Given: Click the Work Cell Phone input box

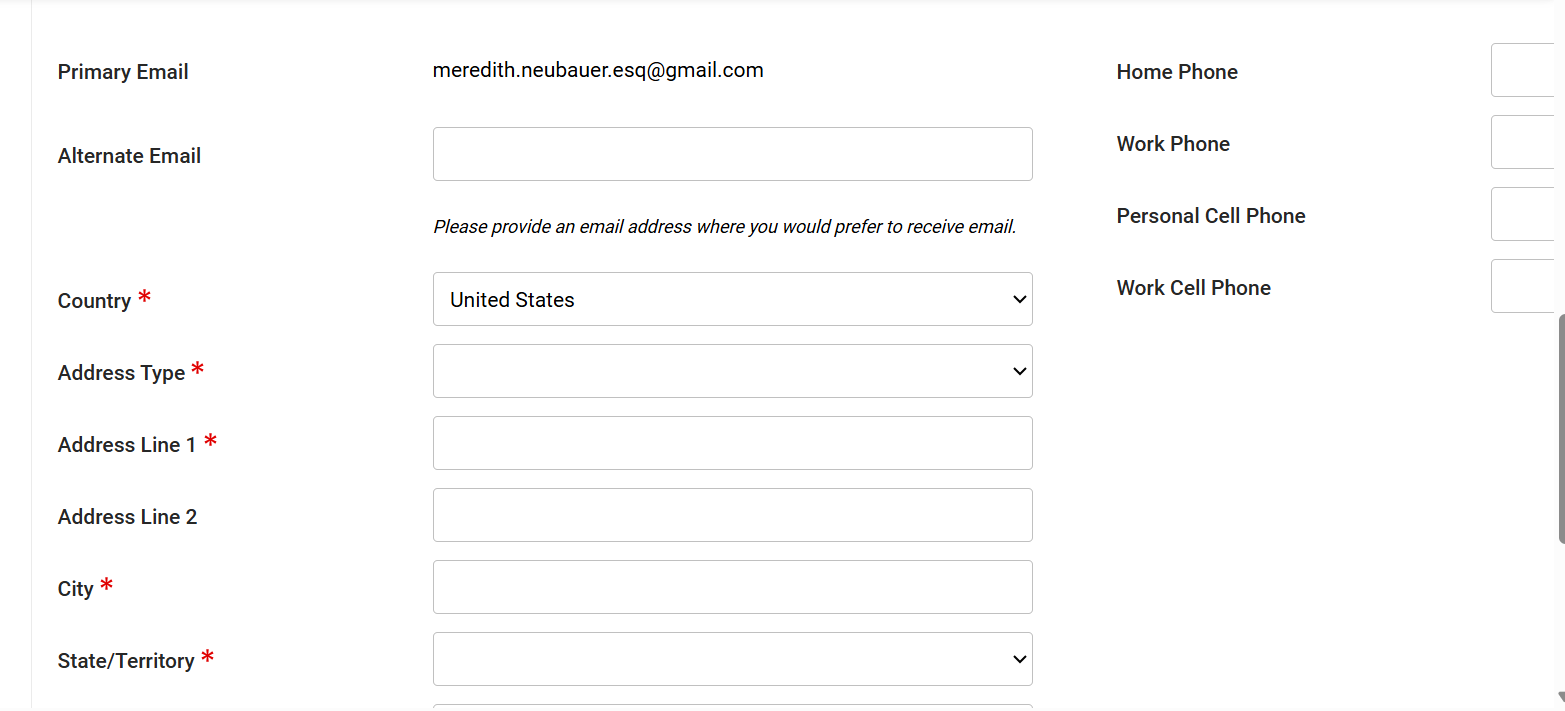Looking at the screenshot, I should coord(1525,286).
